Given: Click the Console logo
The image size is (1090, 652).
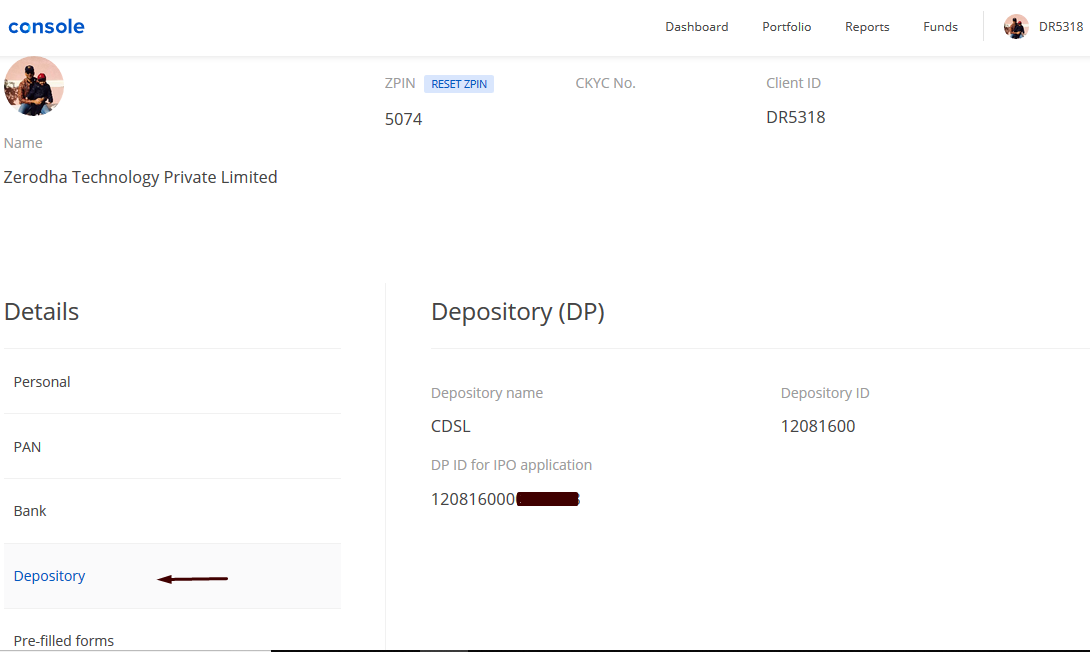Looking at the screenshot, I should click(x=46, y=26).
